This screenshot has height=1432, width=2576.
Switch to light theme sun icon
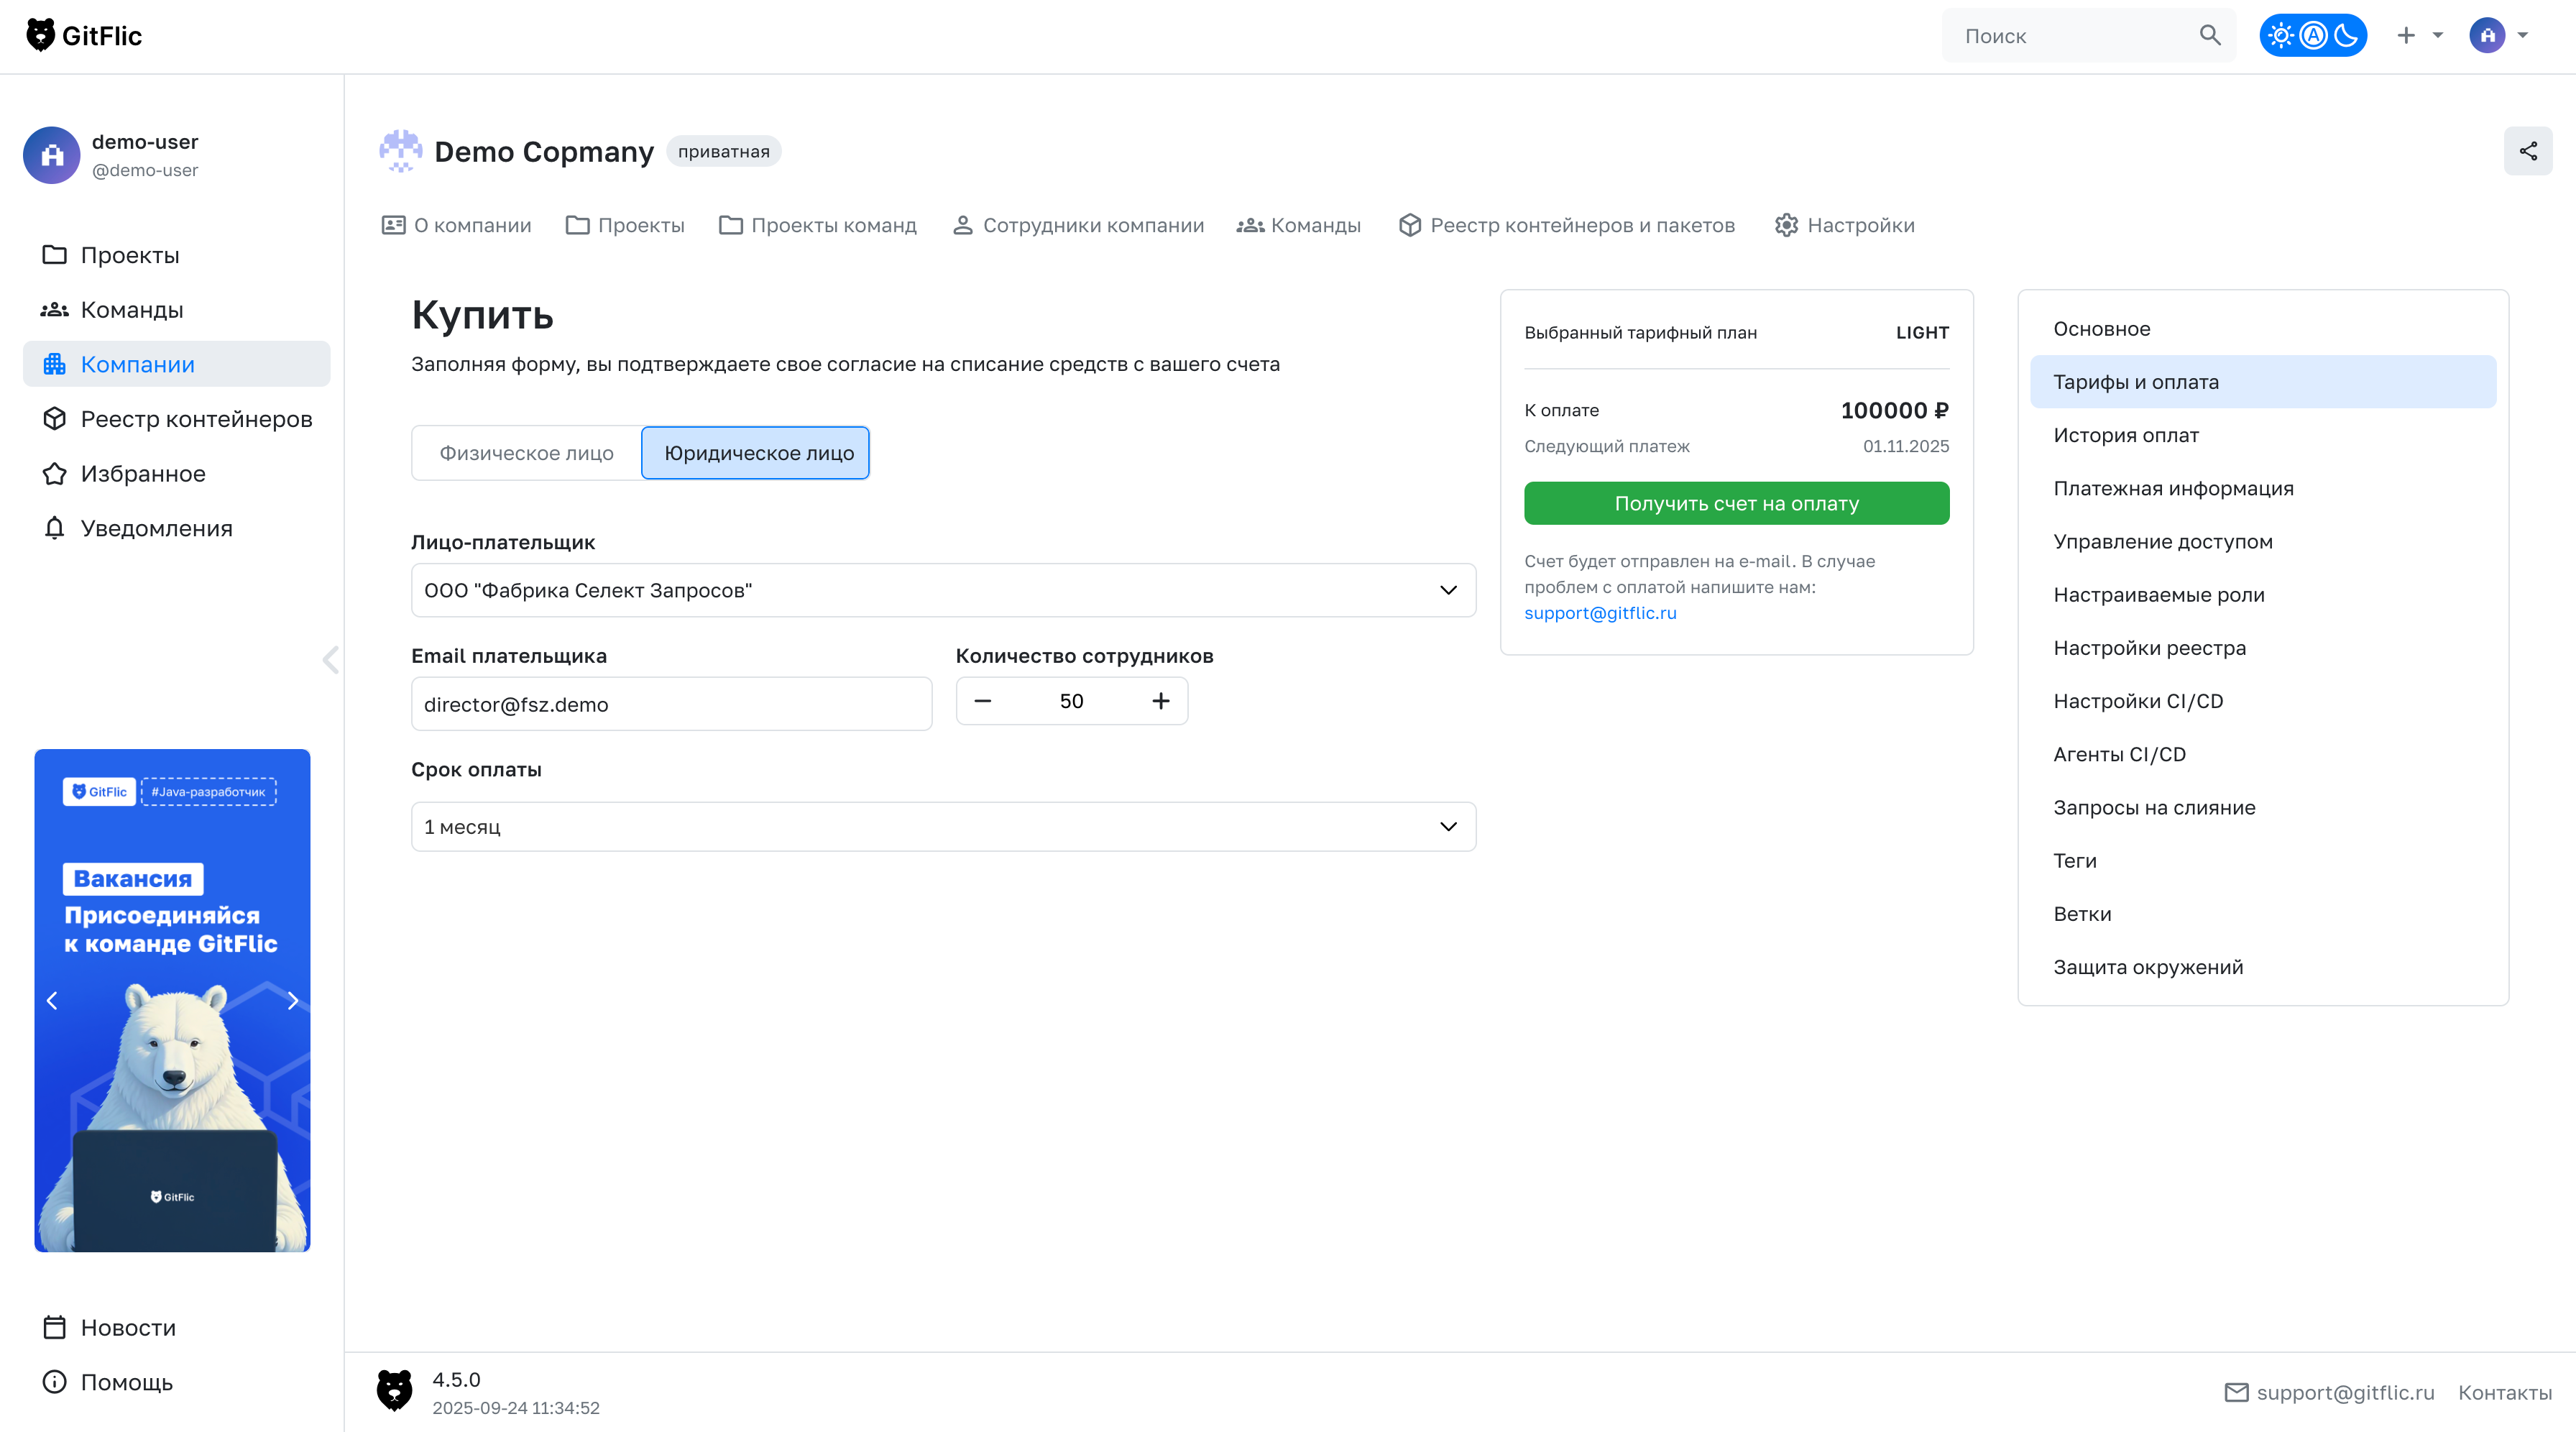coord(2280,36)
